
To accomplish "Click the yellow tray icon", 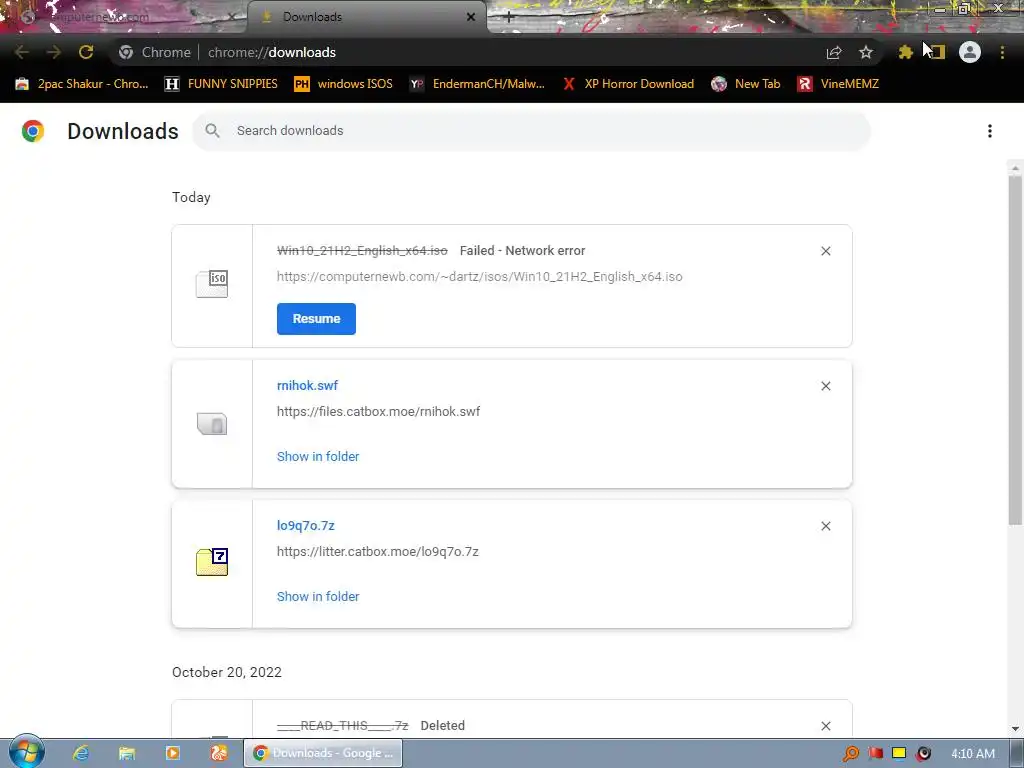I will 899,754.
